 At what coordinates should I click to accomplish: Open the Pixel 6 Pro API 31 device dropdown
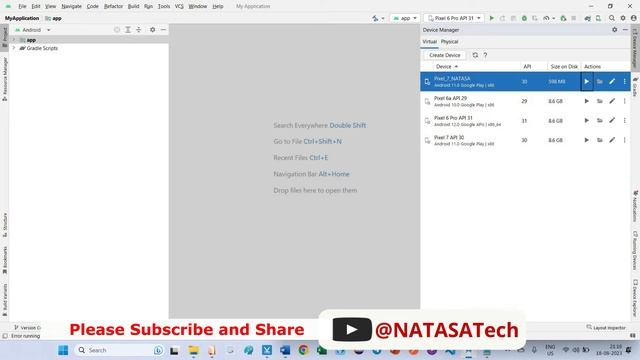[x=454, y=18]
